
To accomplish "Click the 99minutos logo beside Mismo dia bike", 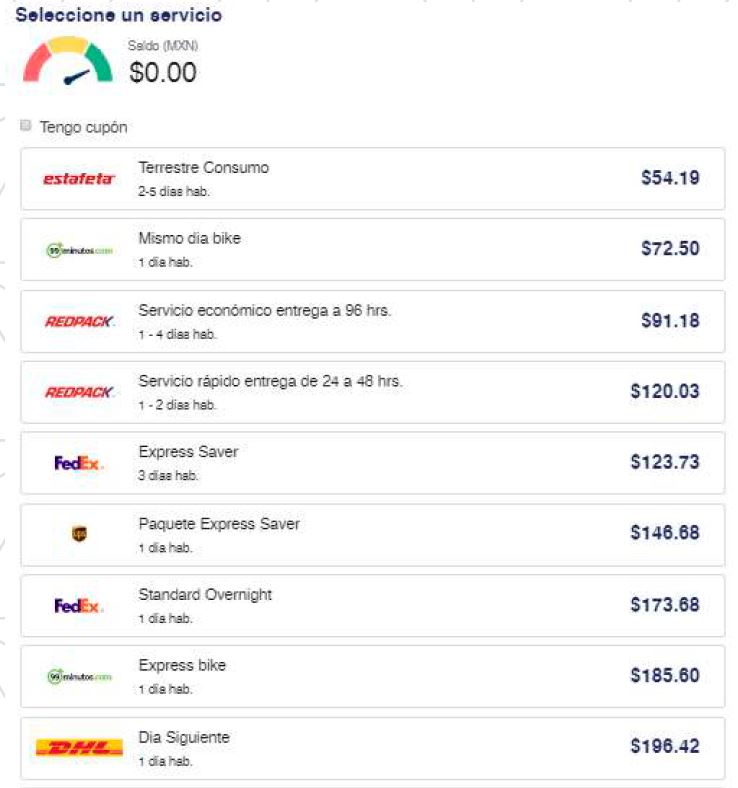I will point(79,250).
